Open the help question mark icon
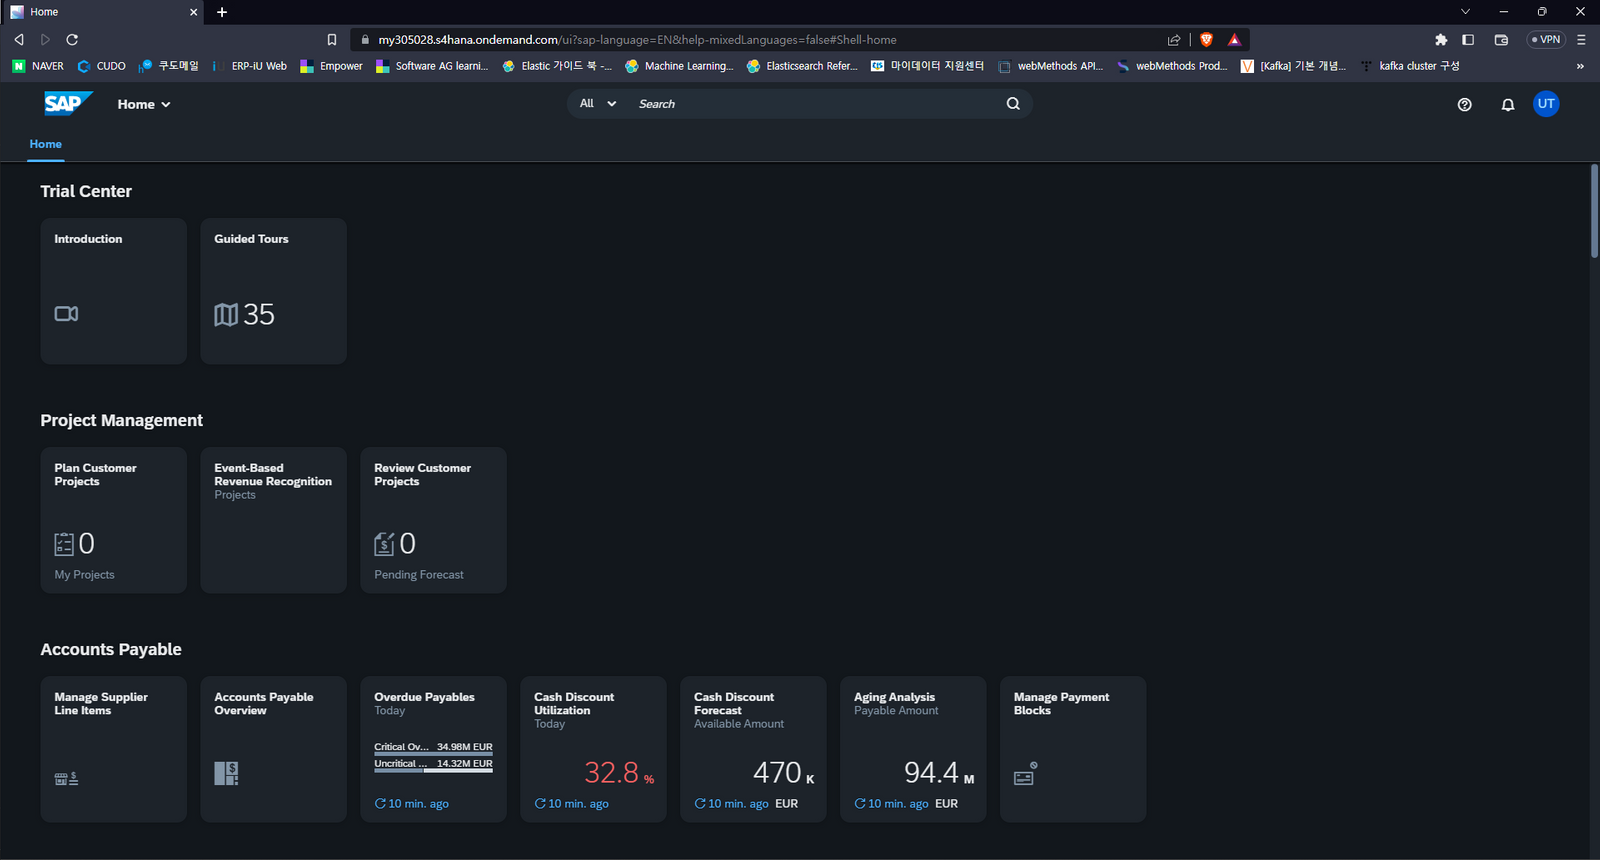This screenshot has width=1600, height=860. coord(1464,104)
